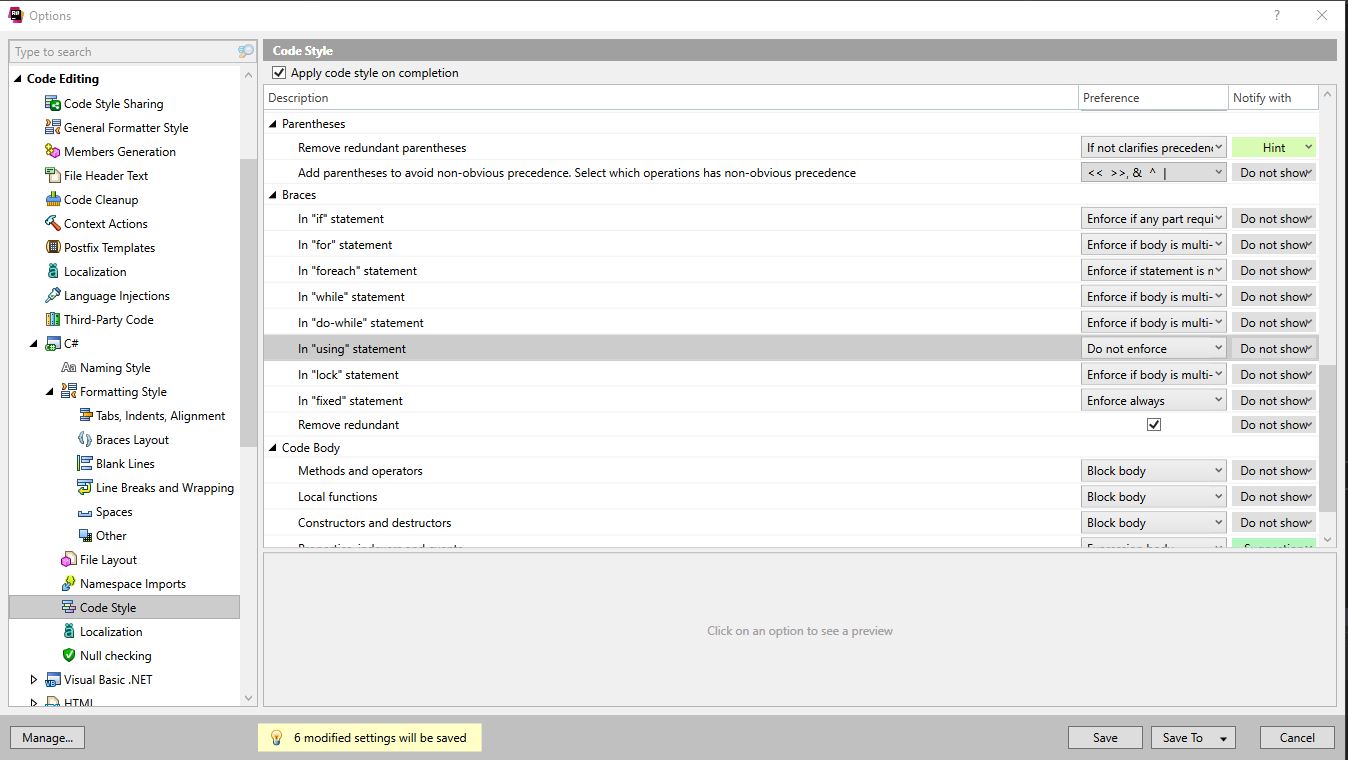
Task: Click the Cancel button
Action: point(1297,737)
